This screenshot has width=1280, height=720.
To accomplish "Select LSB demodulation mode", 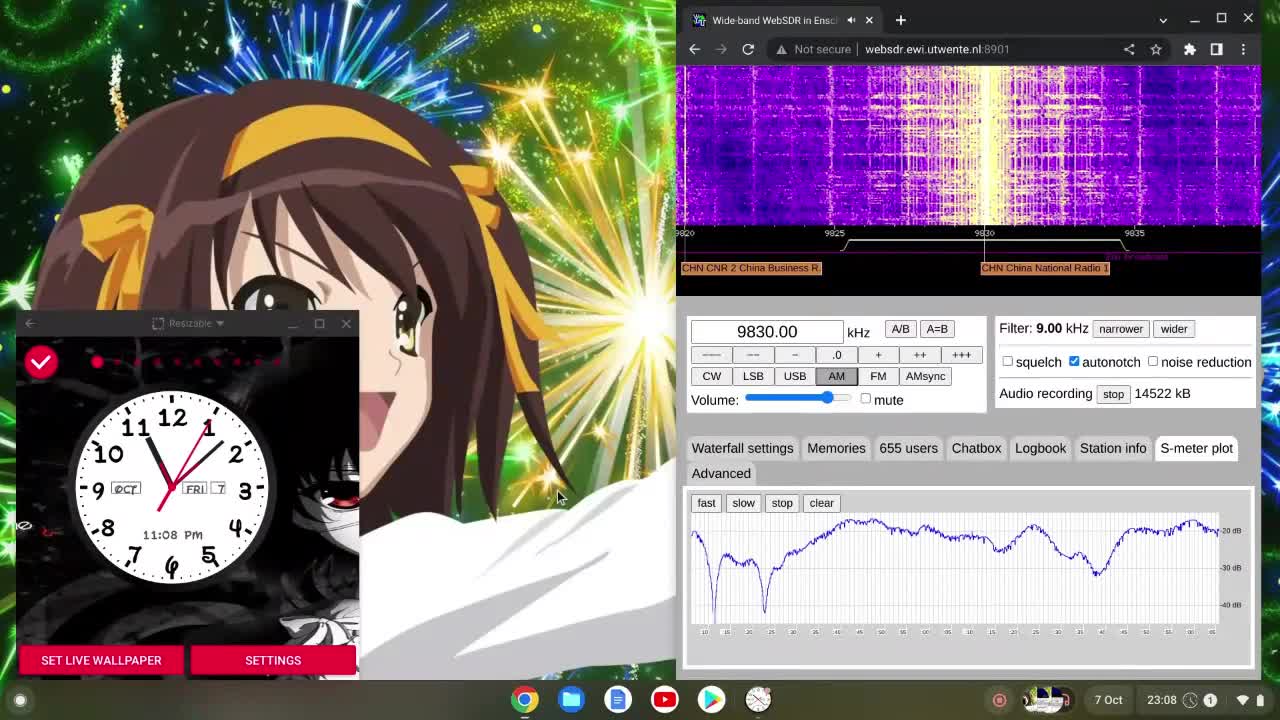I will point(753,376).
